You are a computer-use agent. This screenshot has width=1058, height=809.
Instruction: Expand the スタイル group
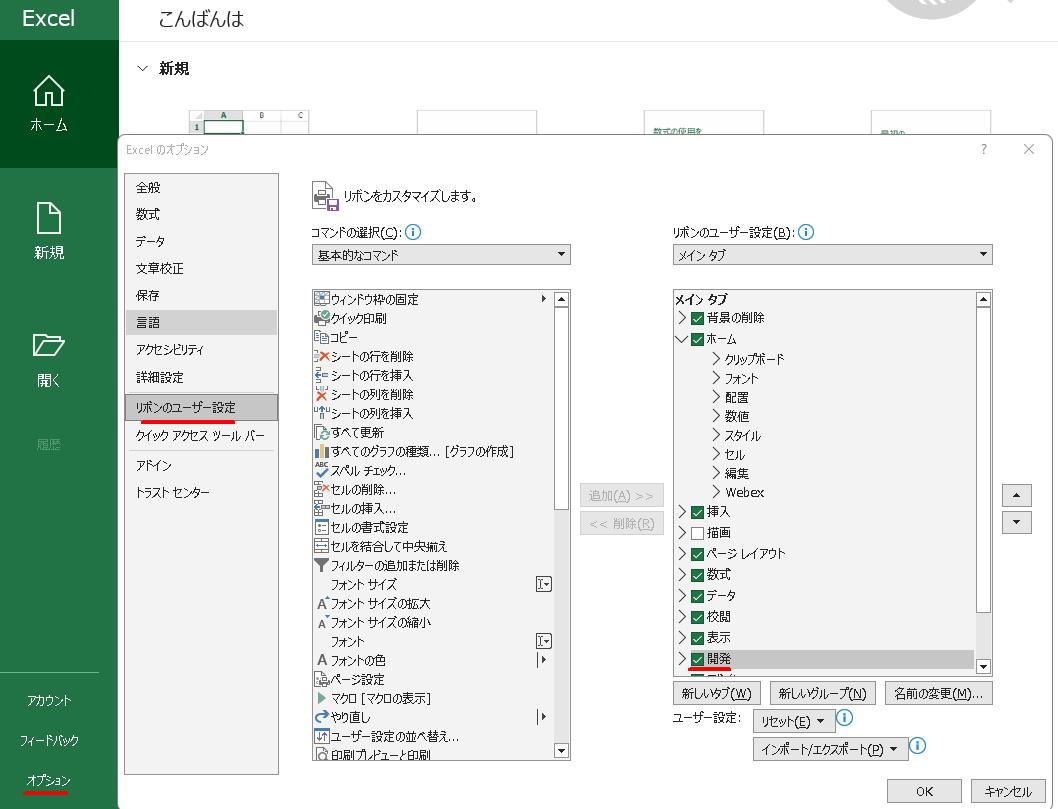(717, 435)
